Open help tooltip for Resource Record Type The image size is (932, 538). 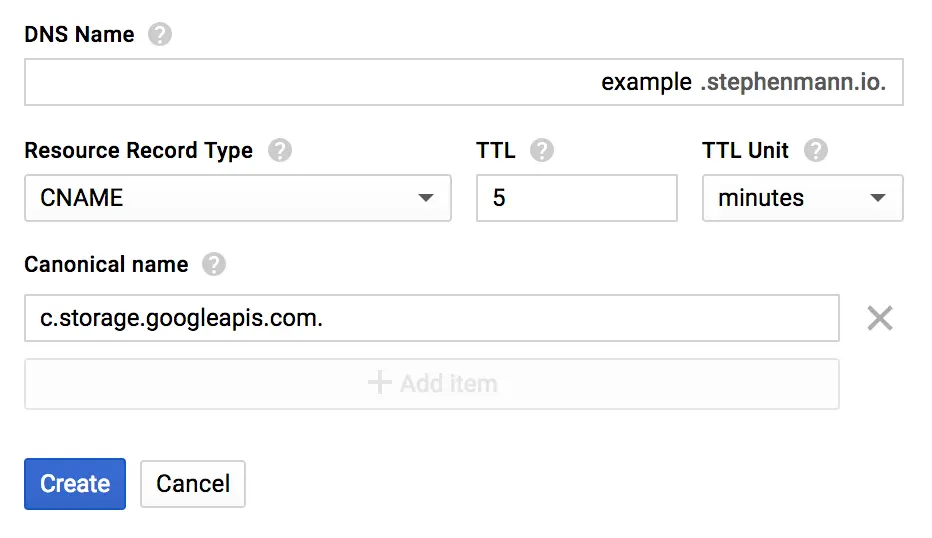(280, 151)
